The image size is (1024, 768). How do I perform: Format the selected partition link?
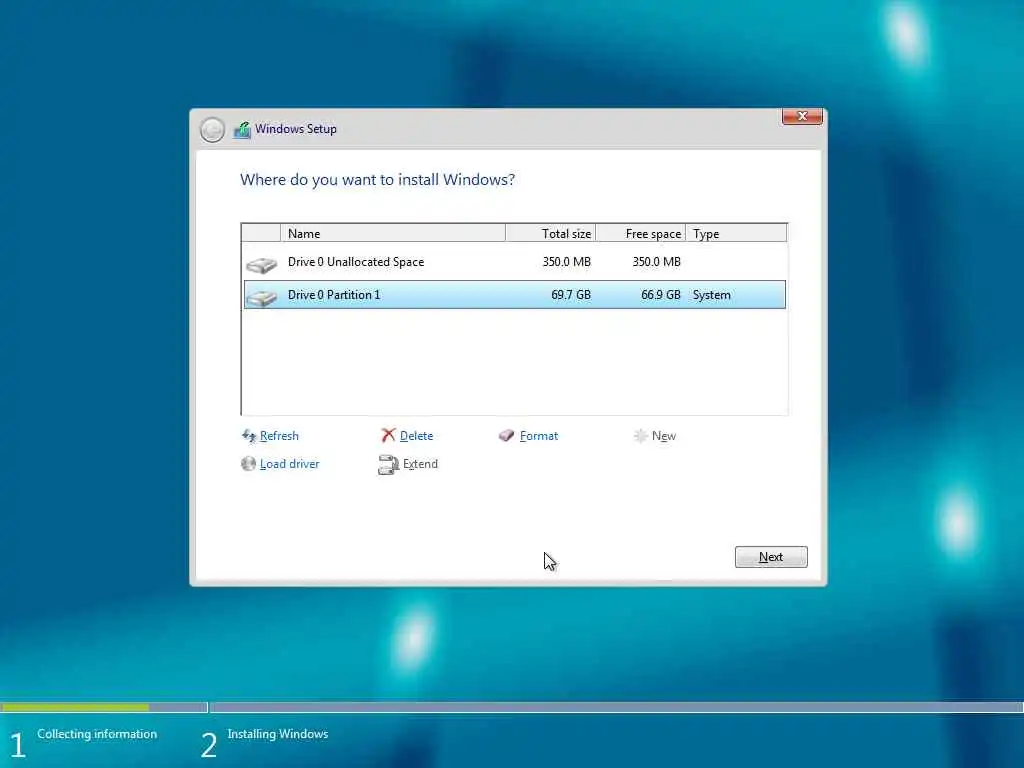tap(539, 436)
